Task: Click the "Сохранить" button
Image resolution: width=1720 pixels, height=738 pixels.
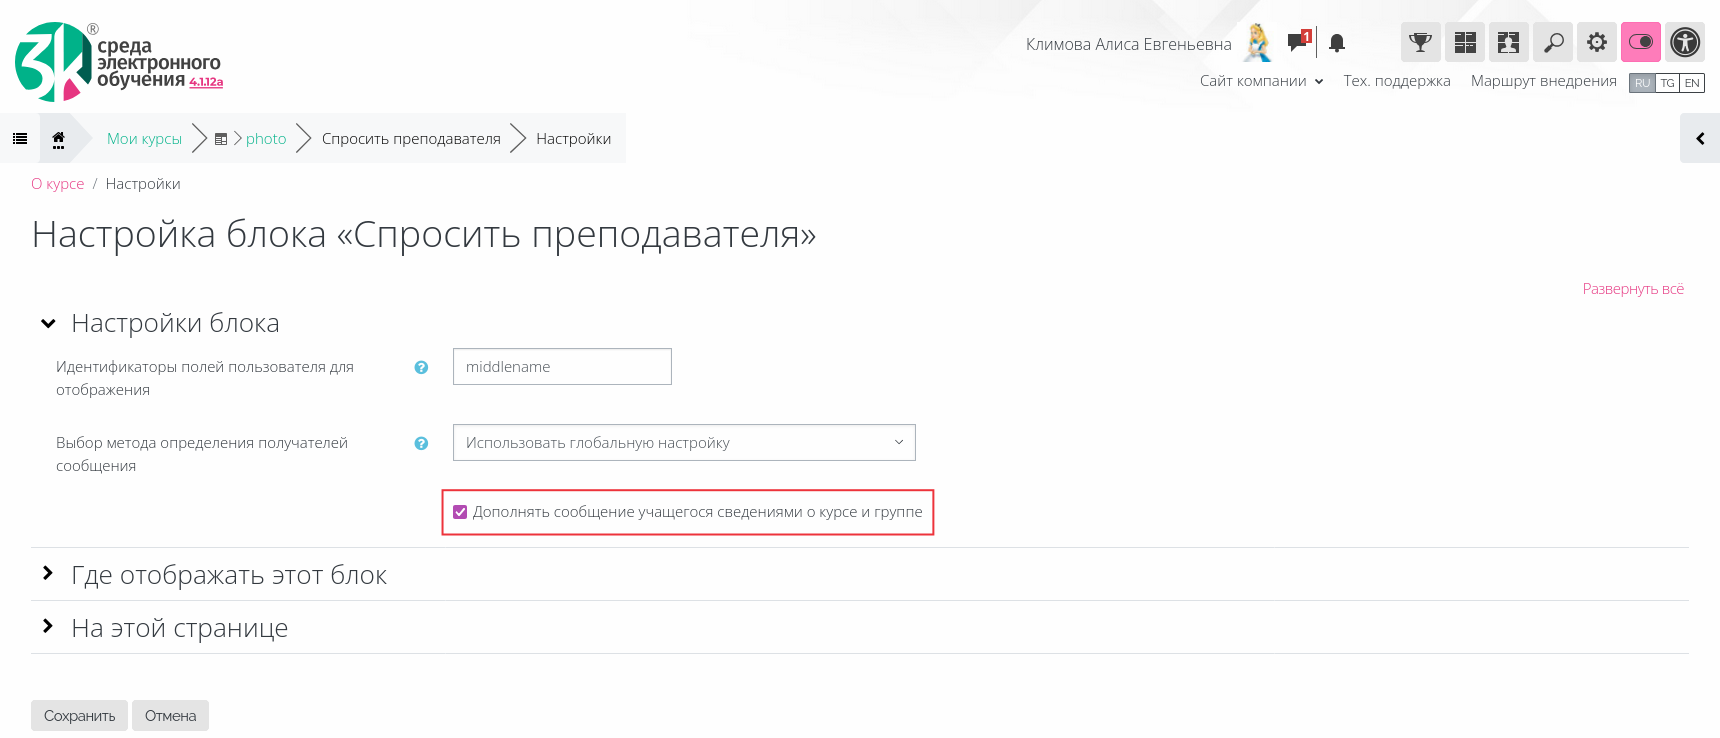Action: coord(79,716)
